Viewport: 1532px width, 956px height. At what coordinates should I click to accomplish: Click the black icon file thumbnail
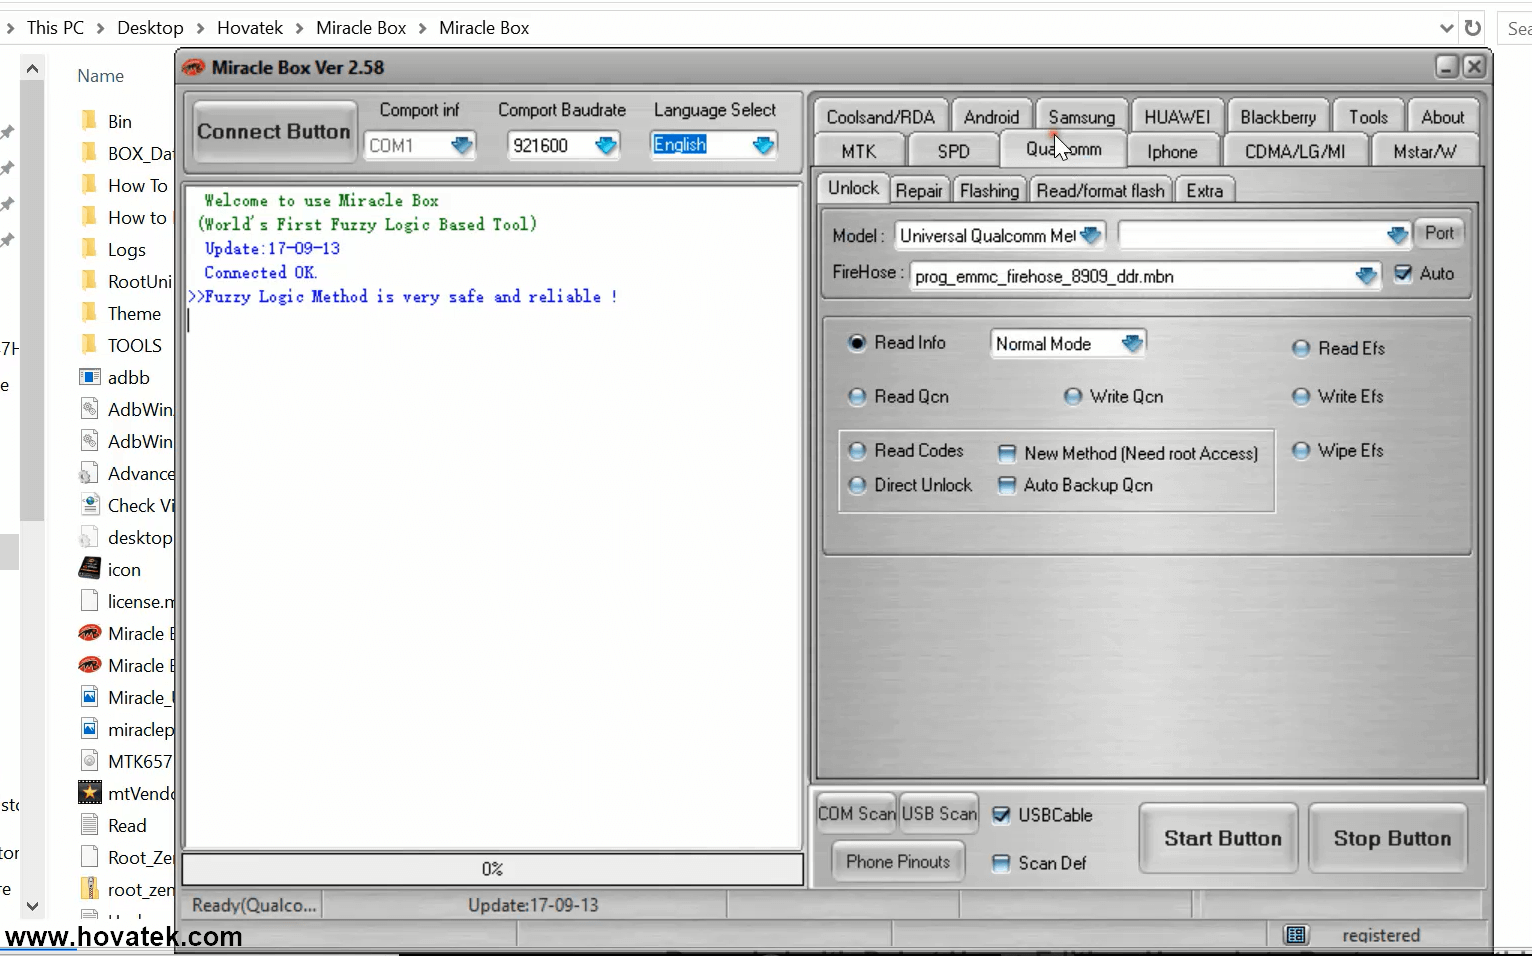90,569
